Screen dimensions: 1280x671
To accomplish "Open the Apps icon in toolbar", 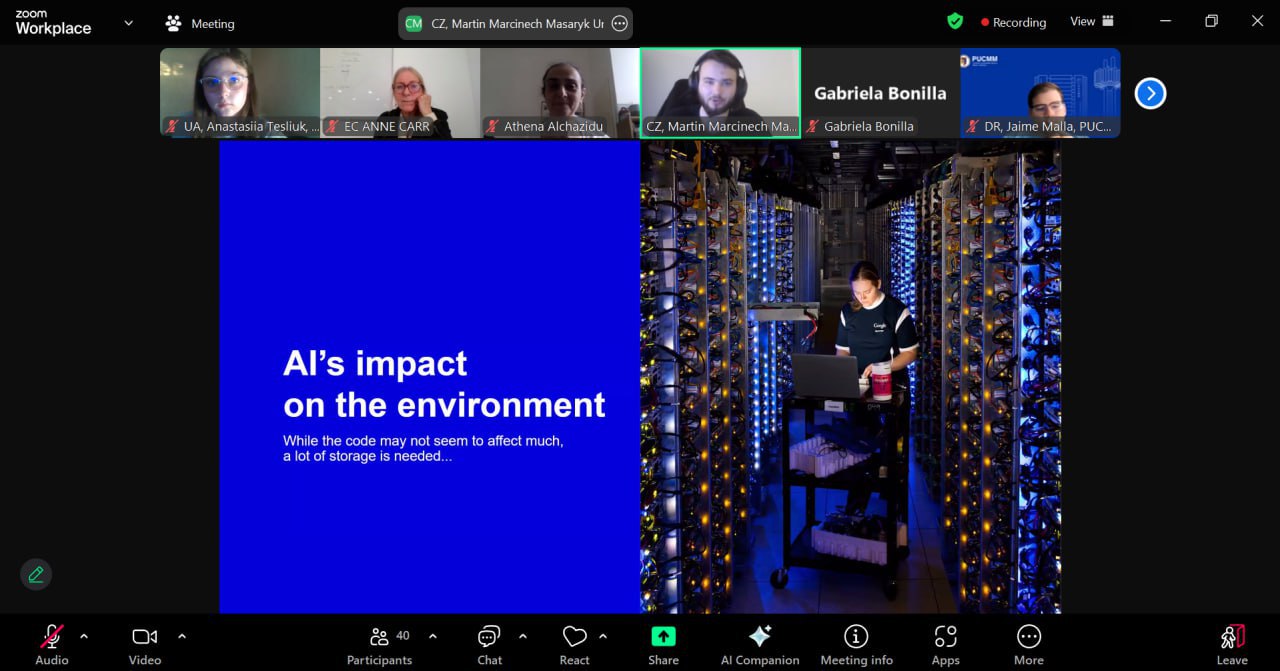I will pyautogui.click(x=945, y=637).
